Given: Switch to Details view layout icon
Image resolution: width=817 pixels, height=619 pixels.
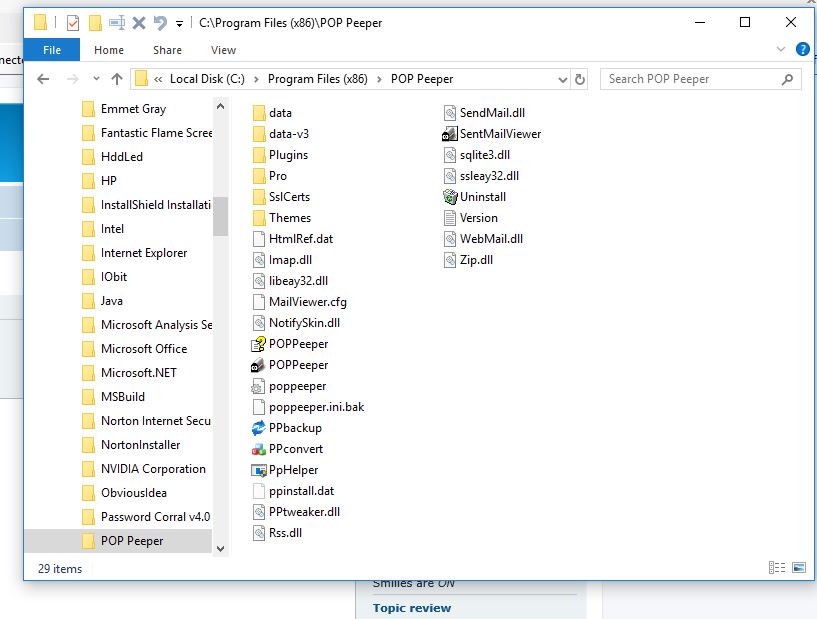Looking at the screenshot, I should (776, 567).
